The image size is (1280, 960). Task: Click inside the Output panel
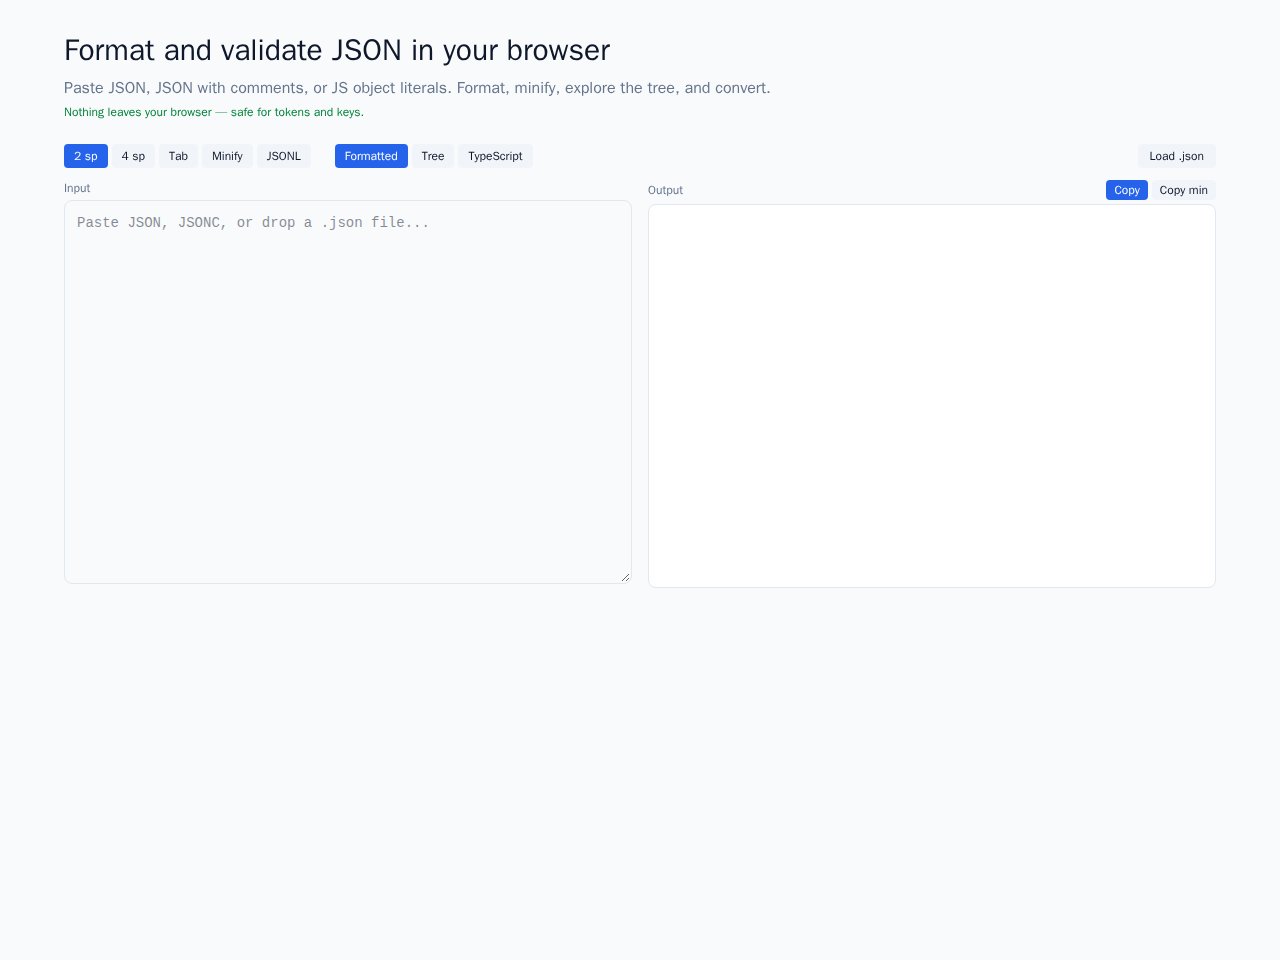click(932, 396)
